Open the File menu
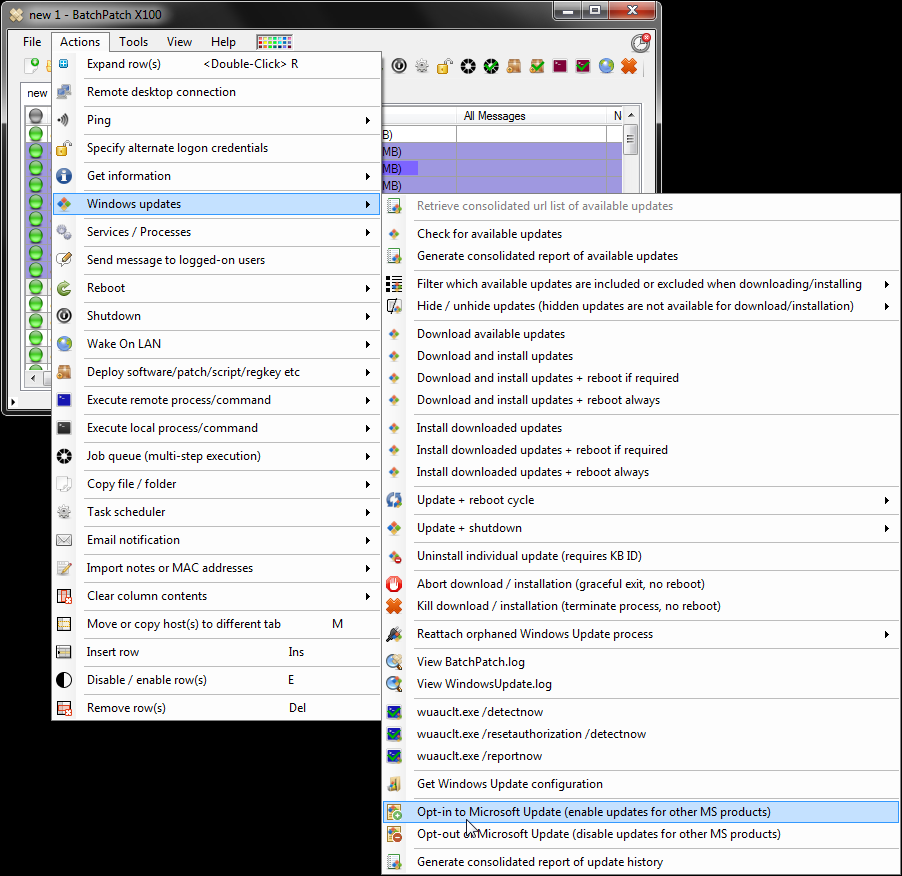Image resolution: width=902 pixels, height=876 pixels. point(32,42)
